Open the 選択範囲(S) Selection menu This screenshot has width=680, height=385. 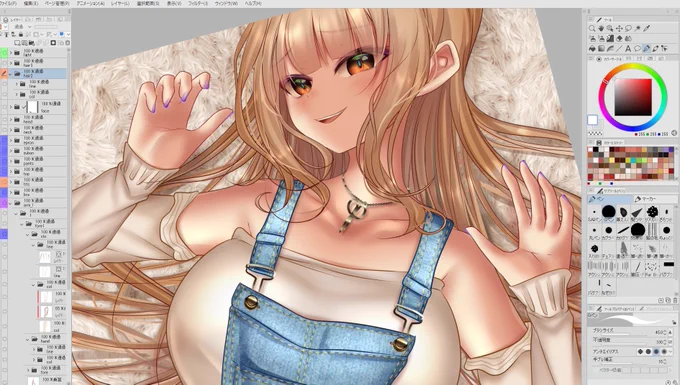(x=148, y=3)
